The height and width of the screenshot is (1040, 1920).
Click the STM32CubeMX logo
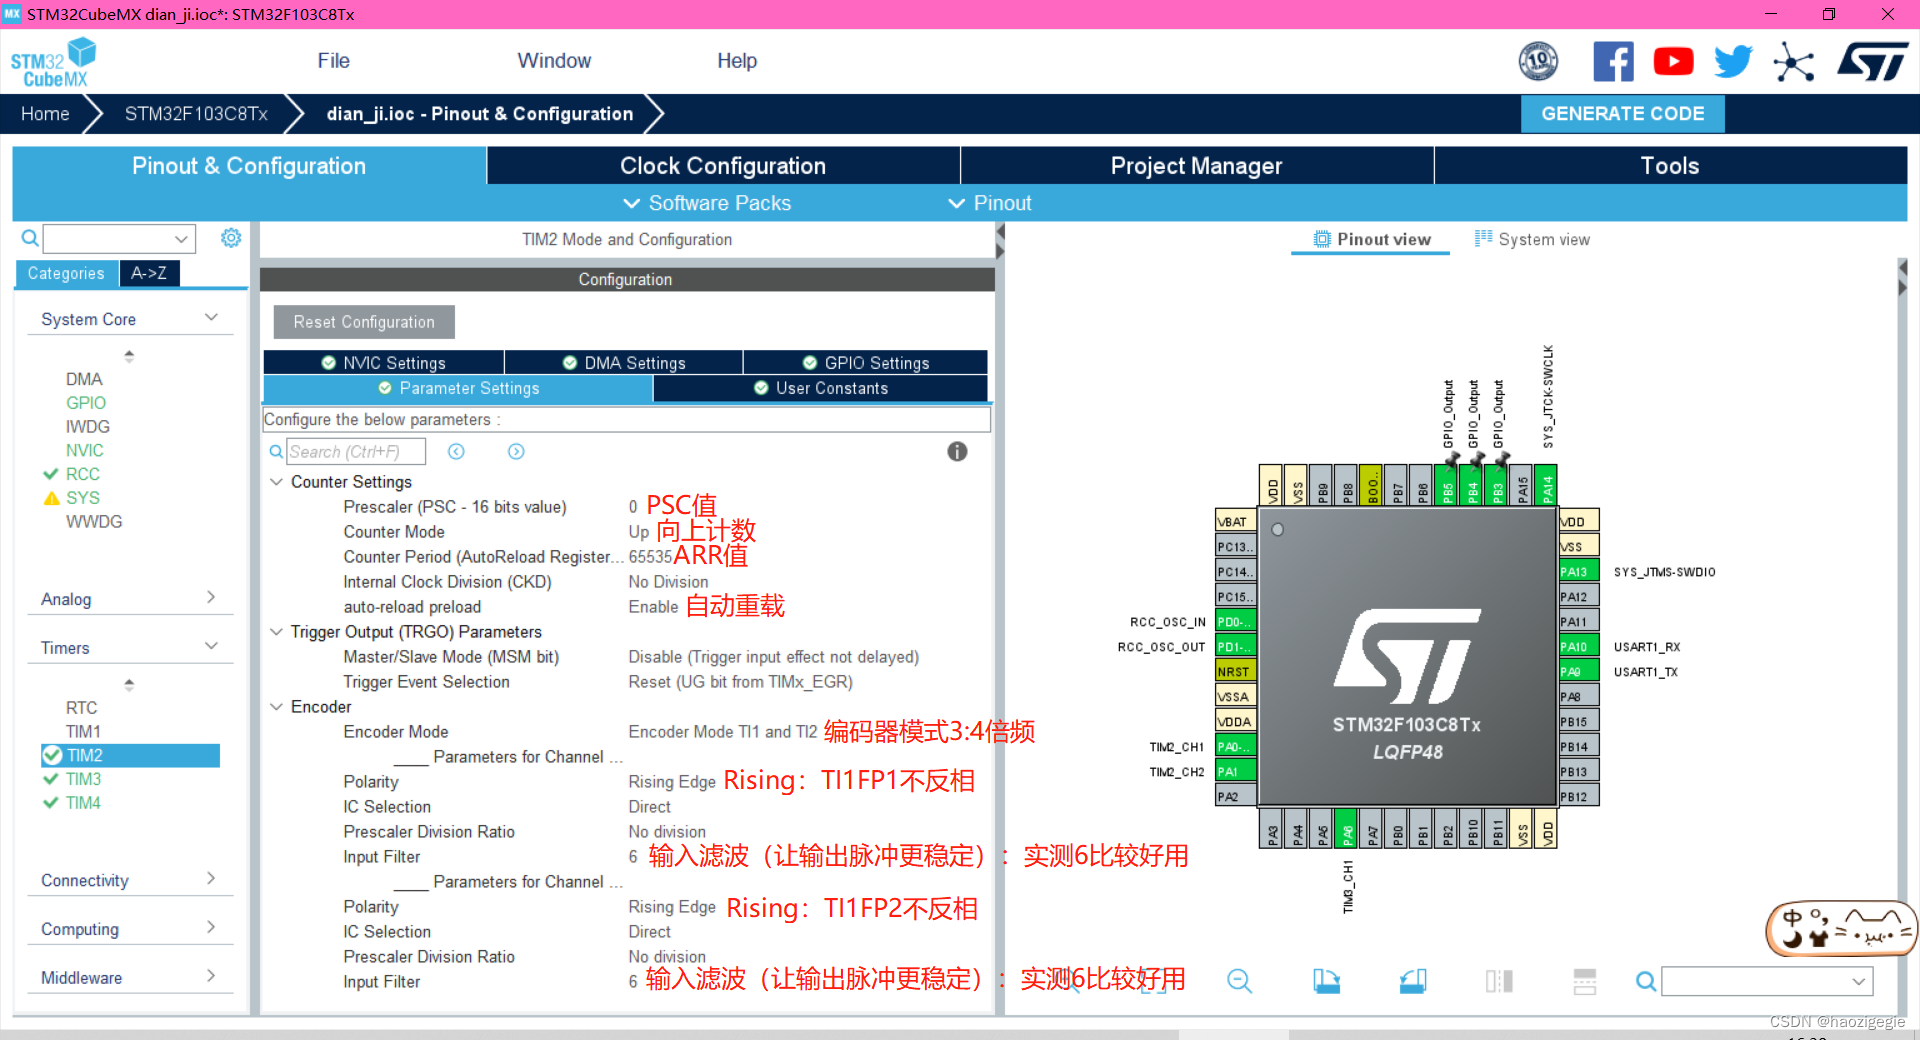pyautogui.click(x=54, y=62)
